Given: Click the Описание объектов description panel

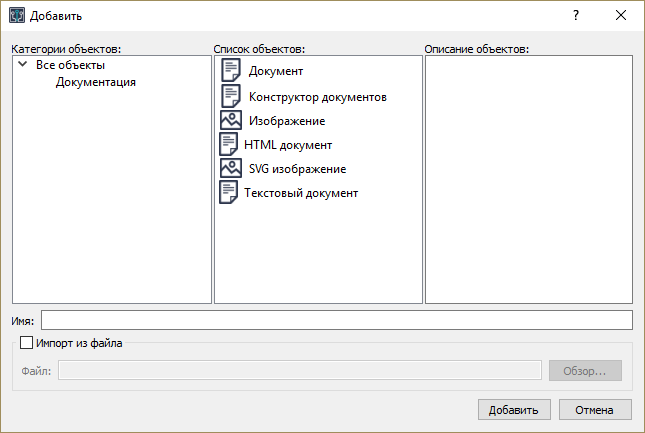Looking at the screenshot, I should [x=529, y=179].
